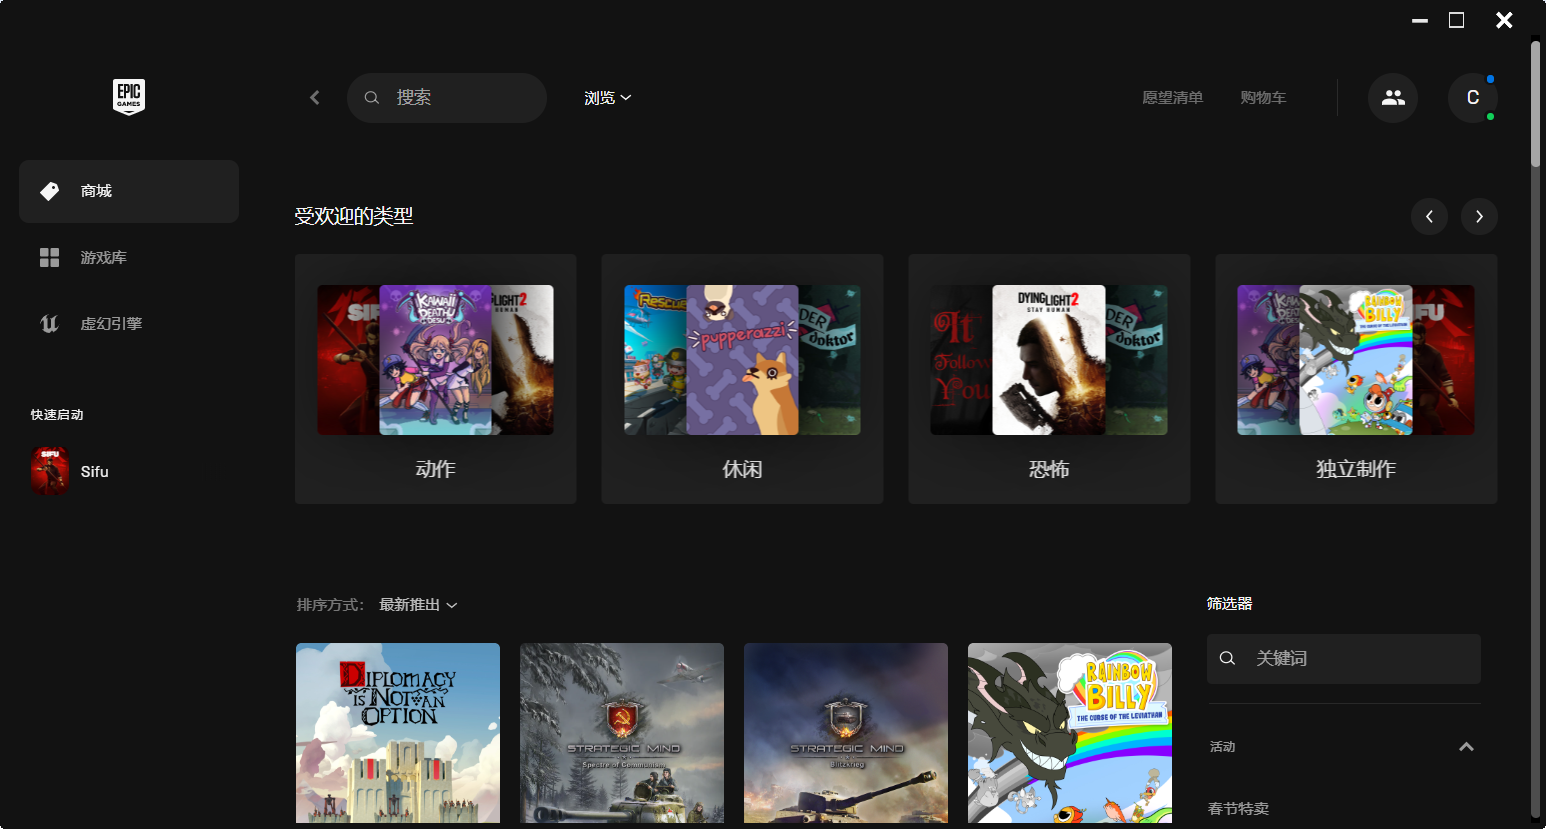Open the 休闲 genre card
This screenshot has height=829, width=1546.
coord(742,379)
